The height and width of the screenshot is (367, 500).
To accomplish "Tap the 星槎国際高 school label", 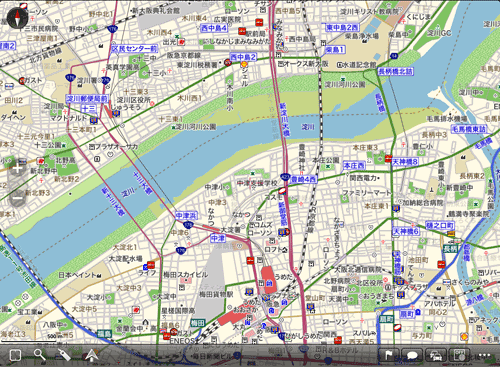I will pyautogui.click(x=178, y=310).
